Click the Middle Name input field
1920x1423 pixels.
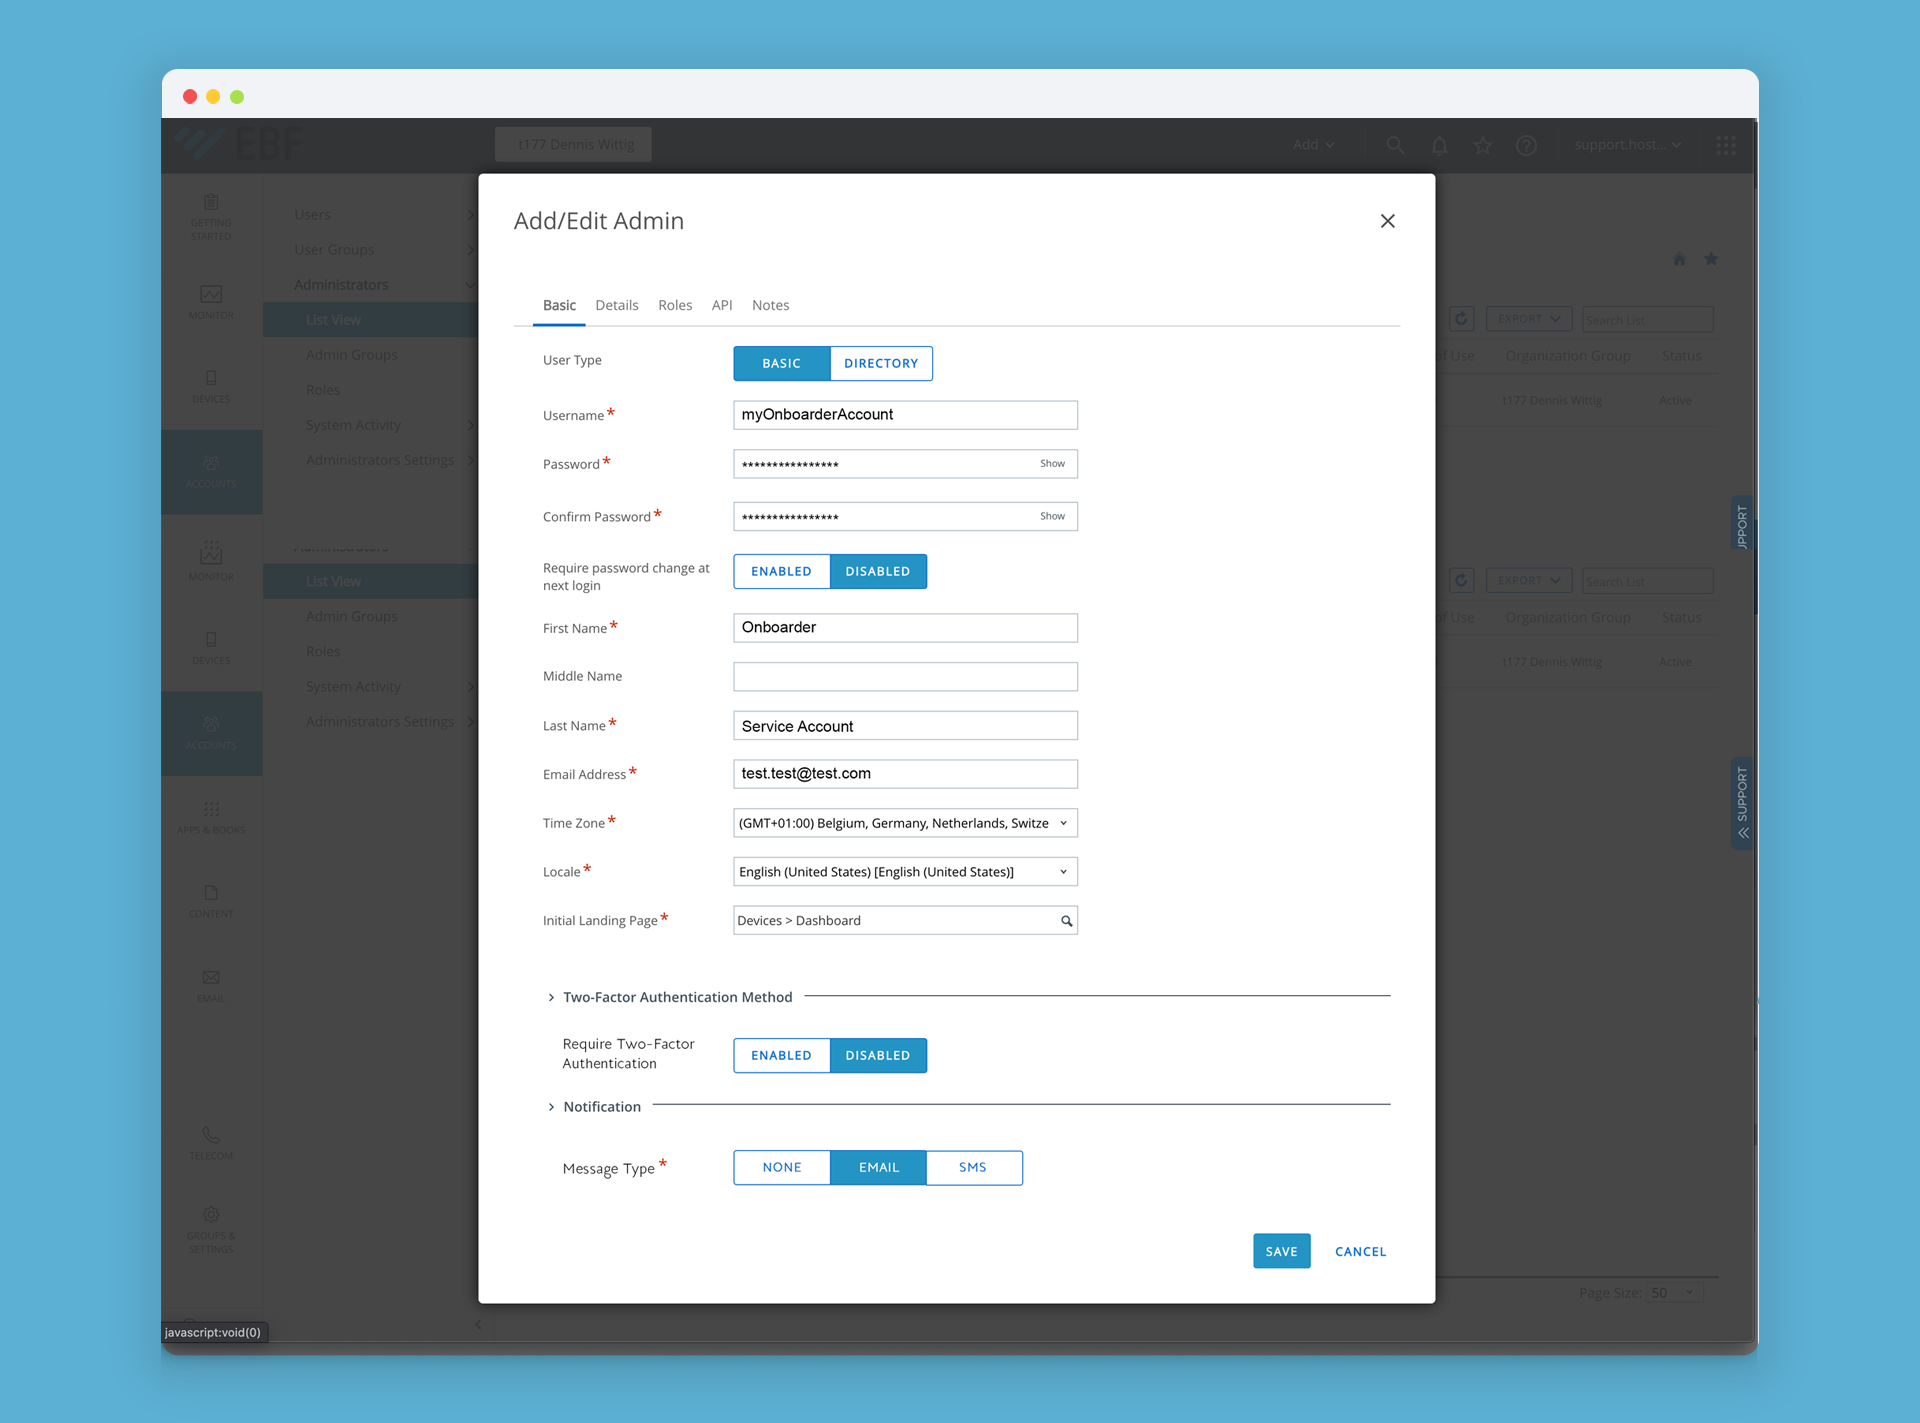(905, 677)
